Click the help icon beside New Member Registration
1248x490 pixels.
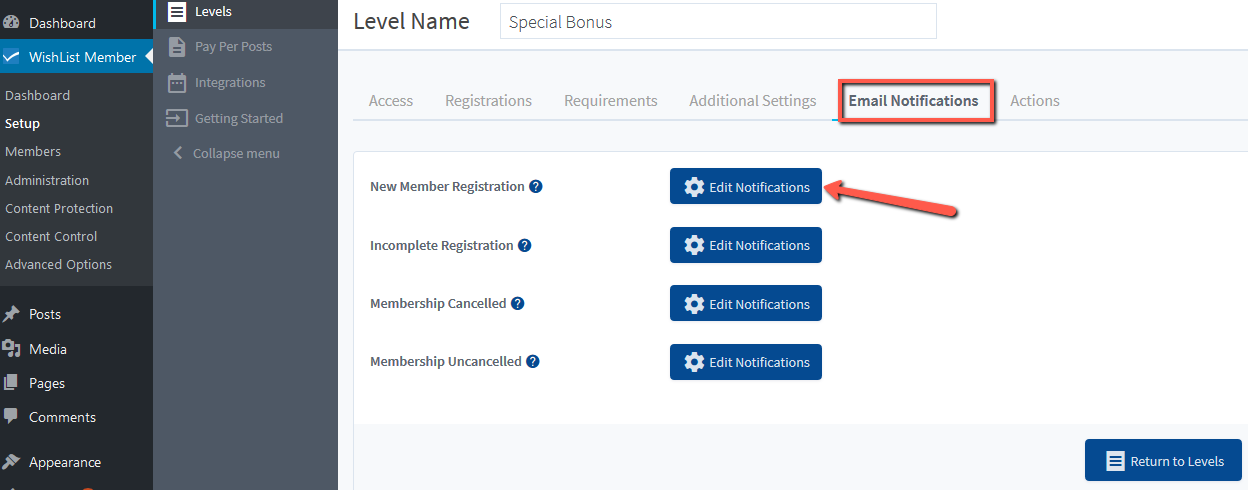pos(536,187)
